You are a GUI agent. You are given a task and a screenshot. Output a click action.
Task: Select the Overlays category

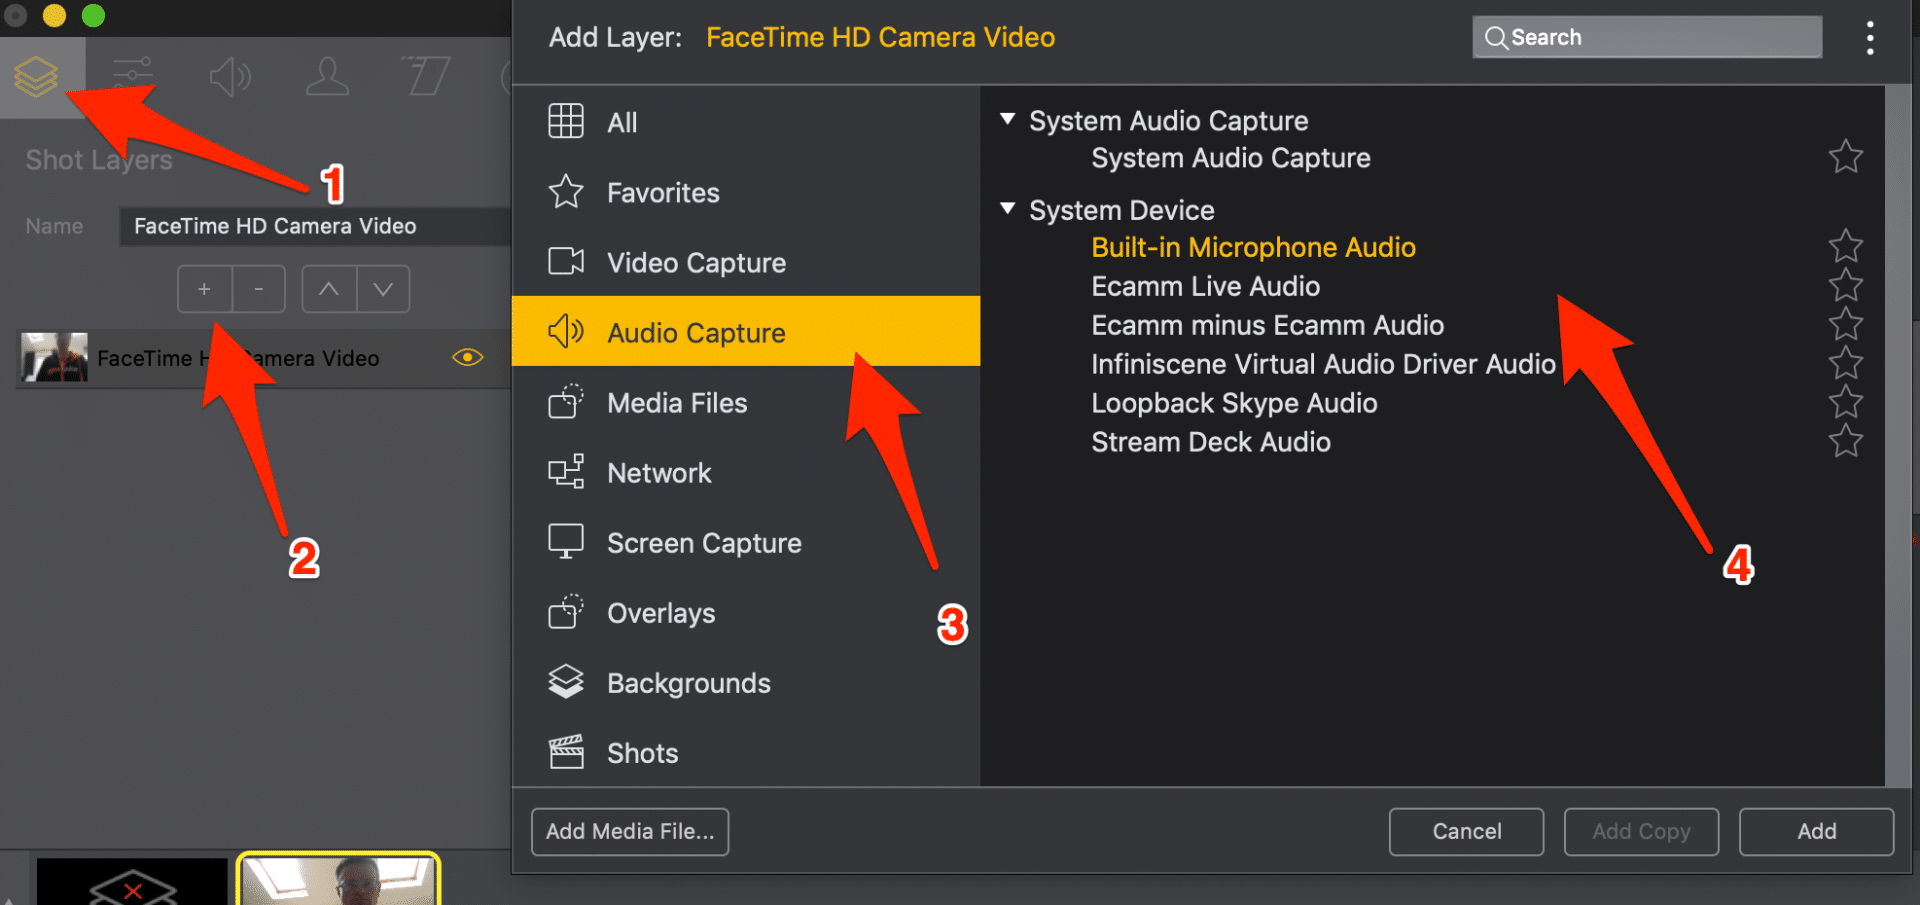tap(746, 612)
